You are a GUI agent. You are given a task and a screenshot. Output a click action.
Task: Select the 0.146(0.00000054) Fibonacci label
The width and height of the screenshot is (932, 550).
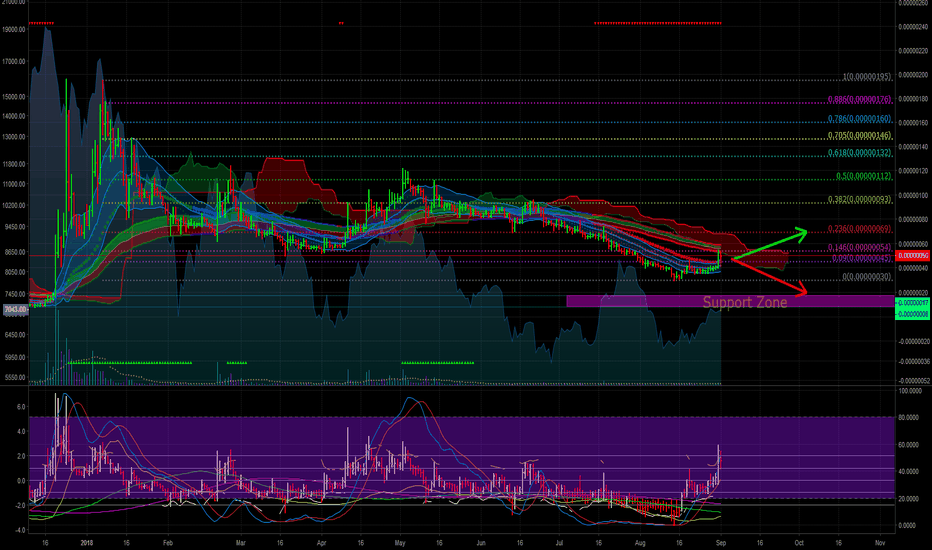coord(859,247)
